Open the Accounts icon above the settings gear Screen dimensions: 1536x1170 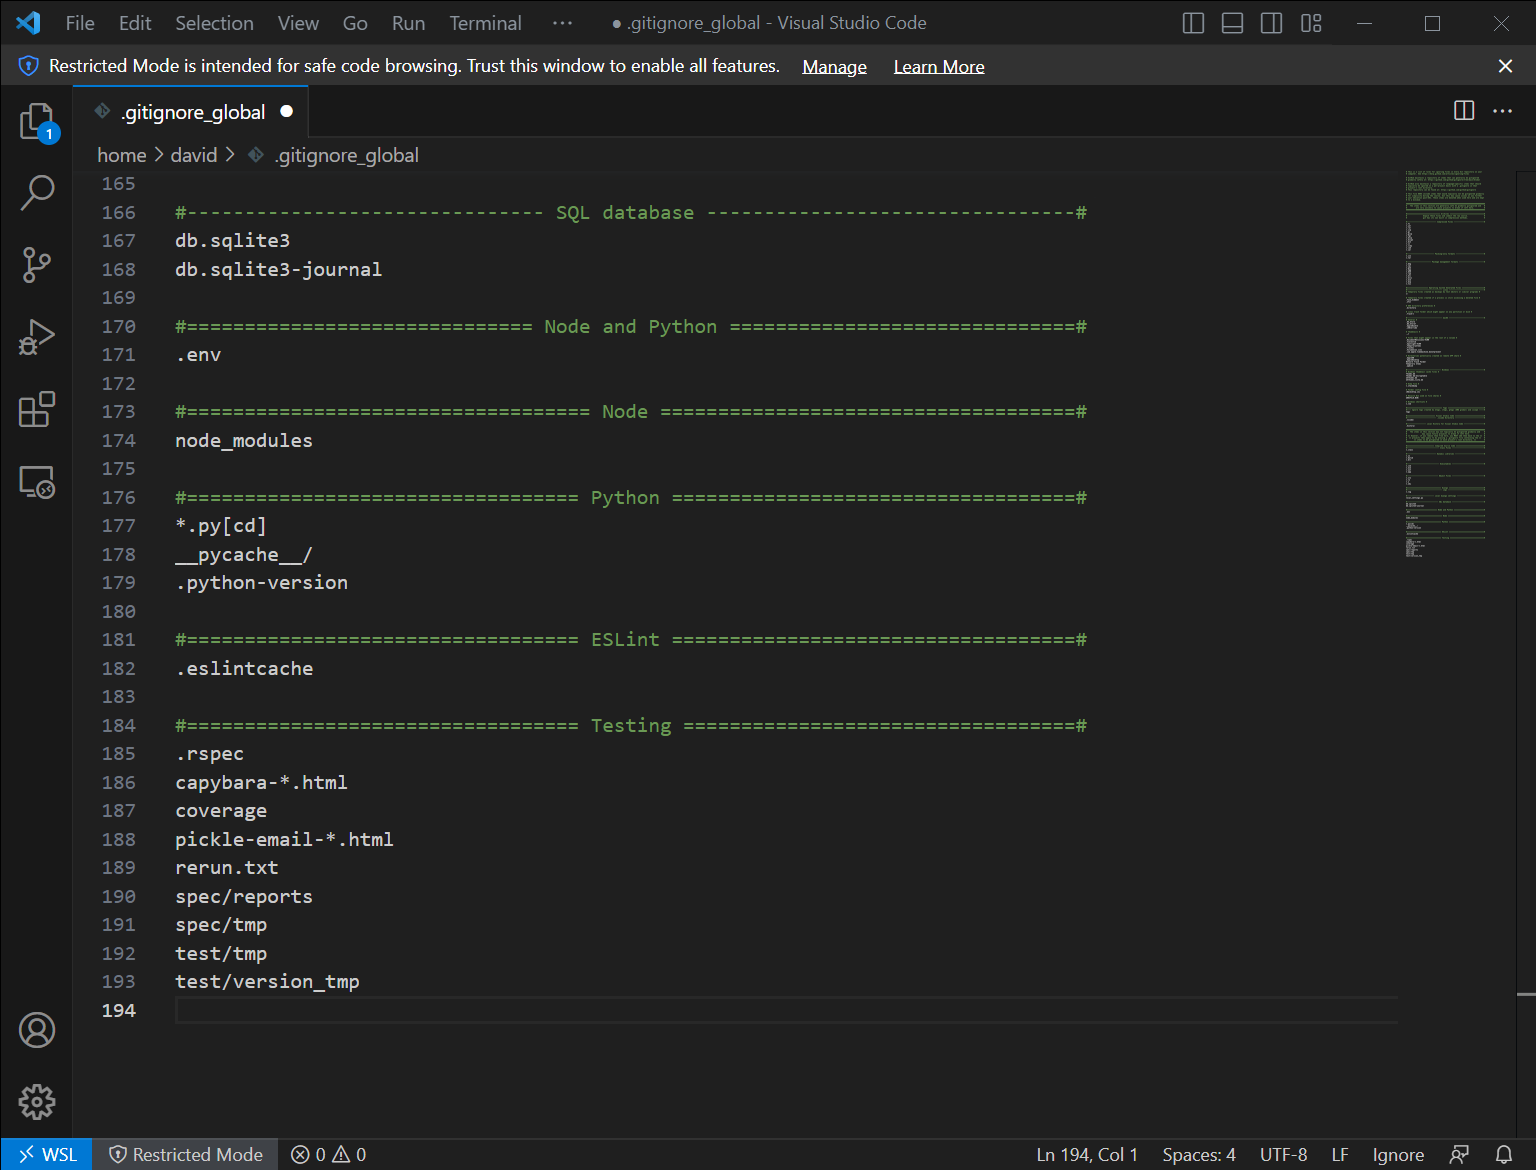coord(37,1030)
